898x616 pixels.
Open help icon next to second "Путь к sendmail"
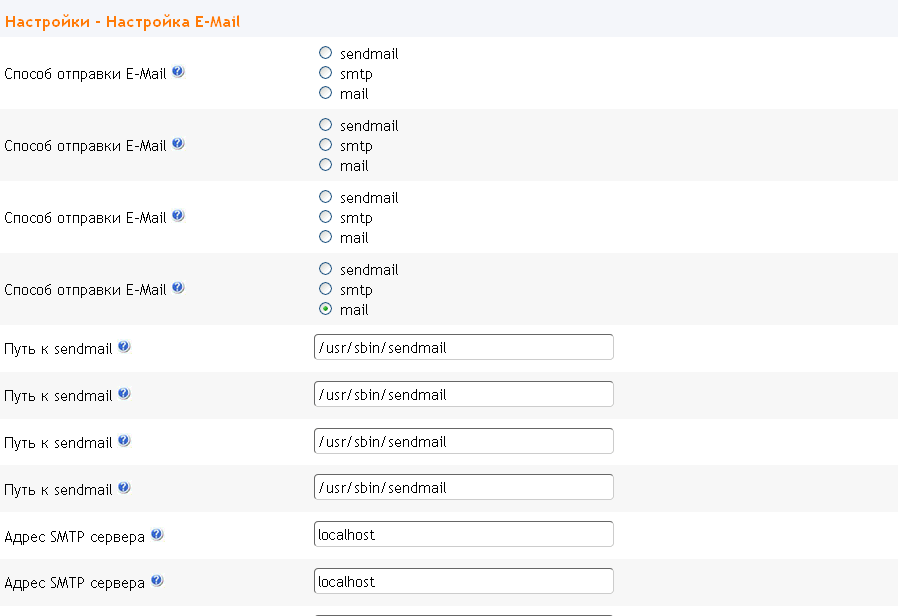tap(124, 394)
